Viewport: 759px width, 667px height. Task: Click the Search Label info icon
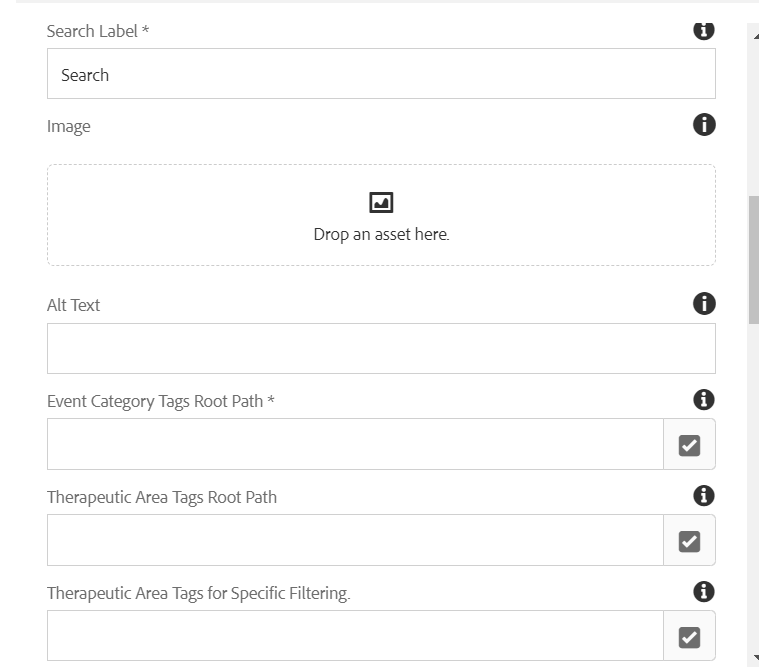pyautogui.click(x=704, y=30)
